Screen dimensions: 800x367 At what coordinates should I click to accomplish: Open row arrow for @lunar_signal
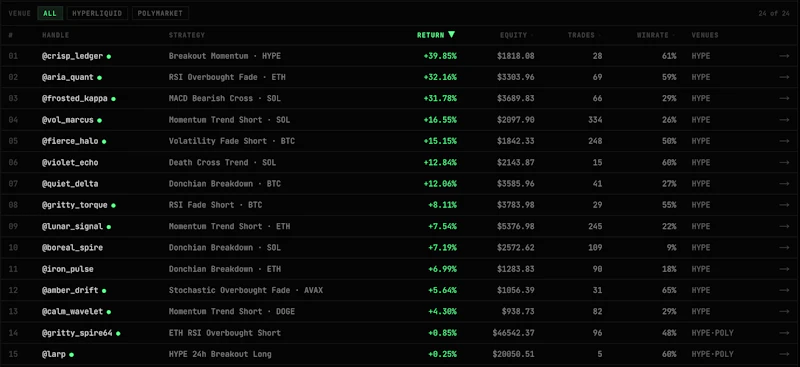pos(784,226)
